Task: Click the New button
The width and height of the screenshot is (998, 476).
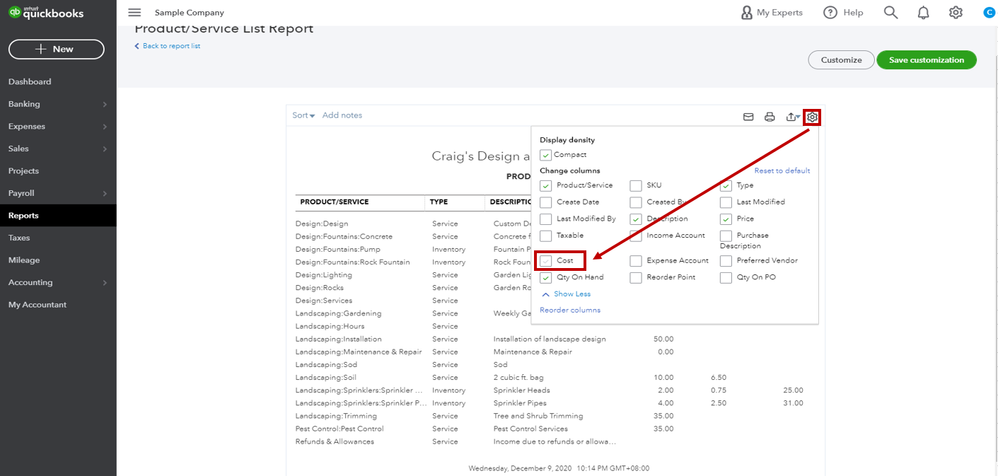Action: click(56, 49)
